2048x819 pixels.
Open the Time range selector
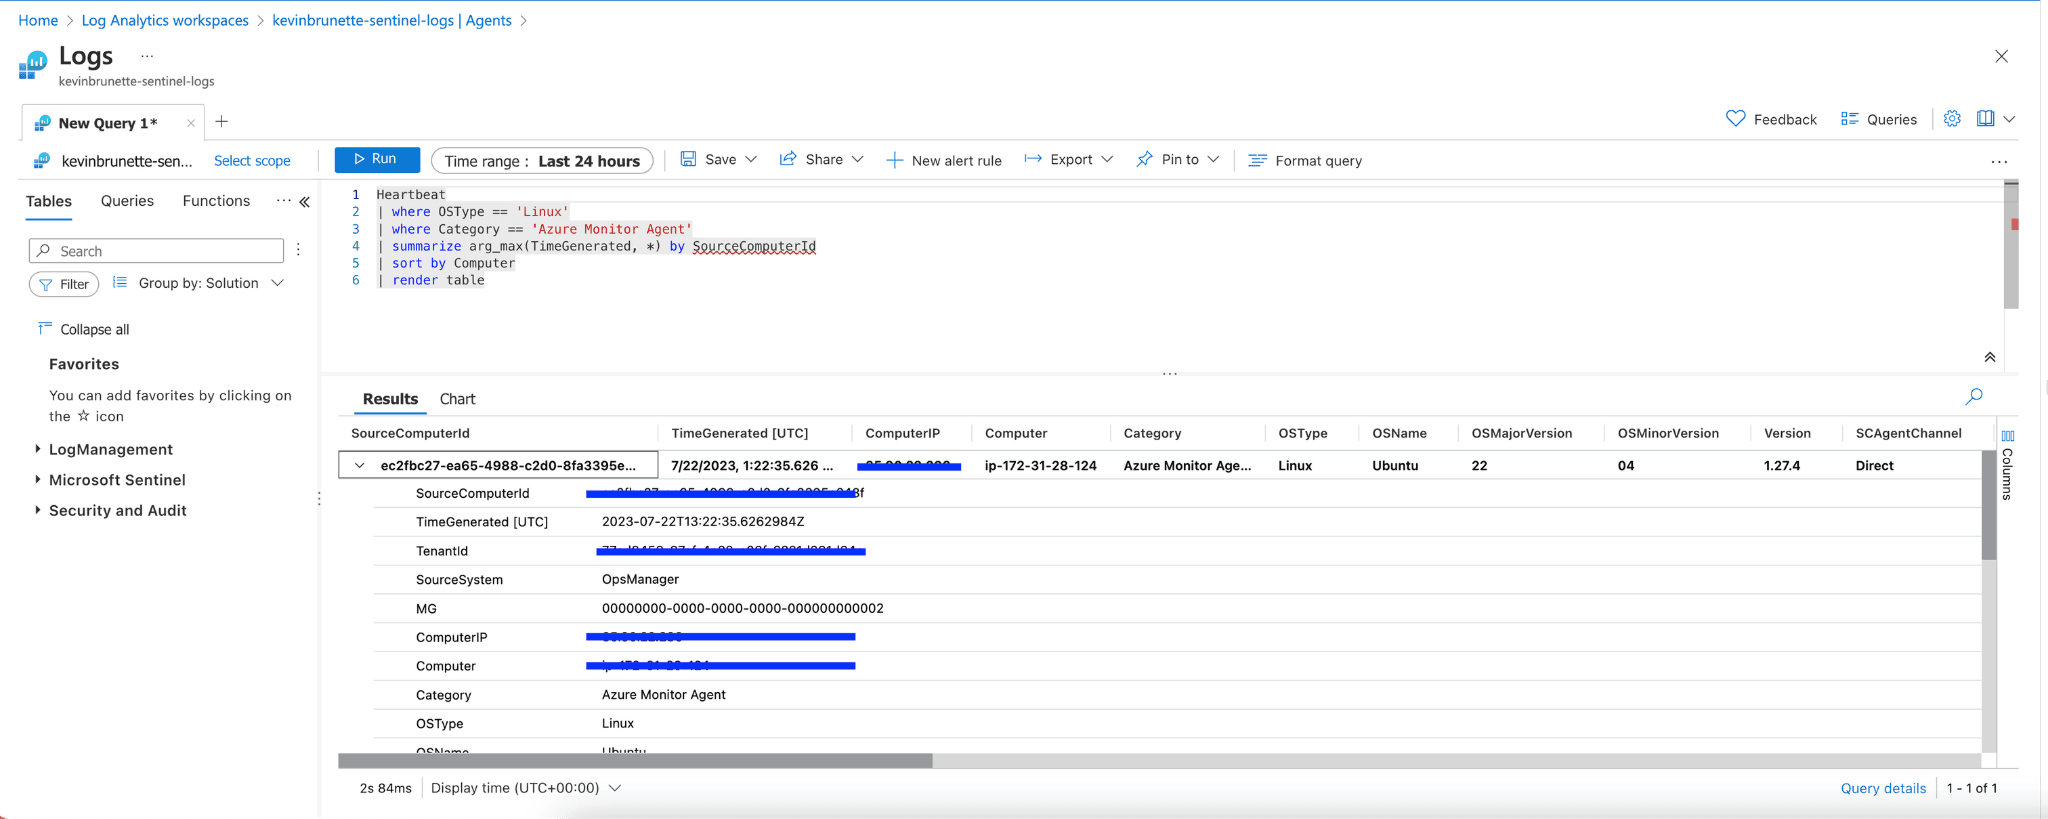[x=542, y=161]
